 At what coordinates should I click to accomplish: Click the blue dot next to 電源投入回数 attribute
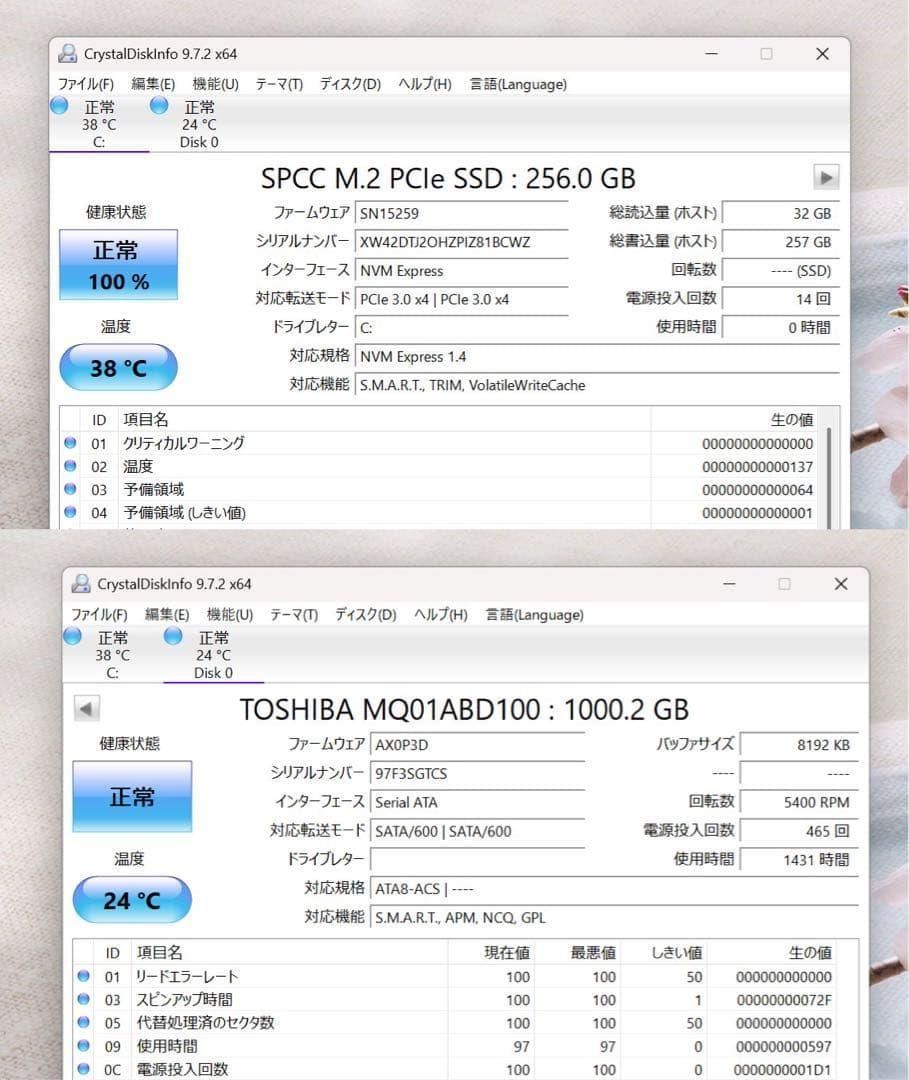pos(83,1069)
